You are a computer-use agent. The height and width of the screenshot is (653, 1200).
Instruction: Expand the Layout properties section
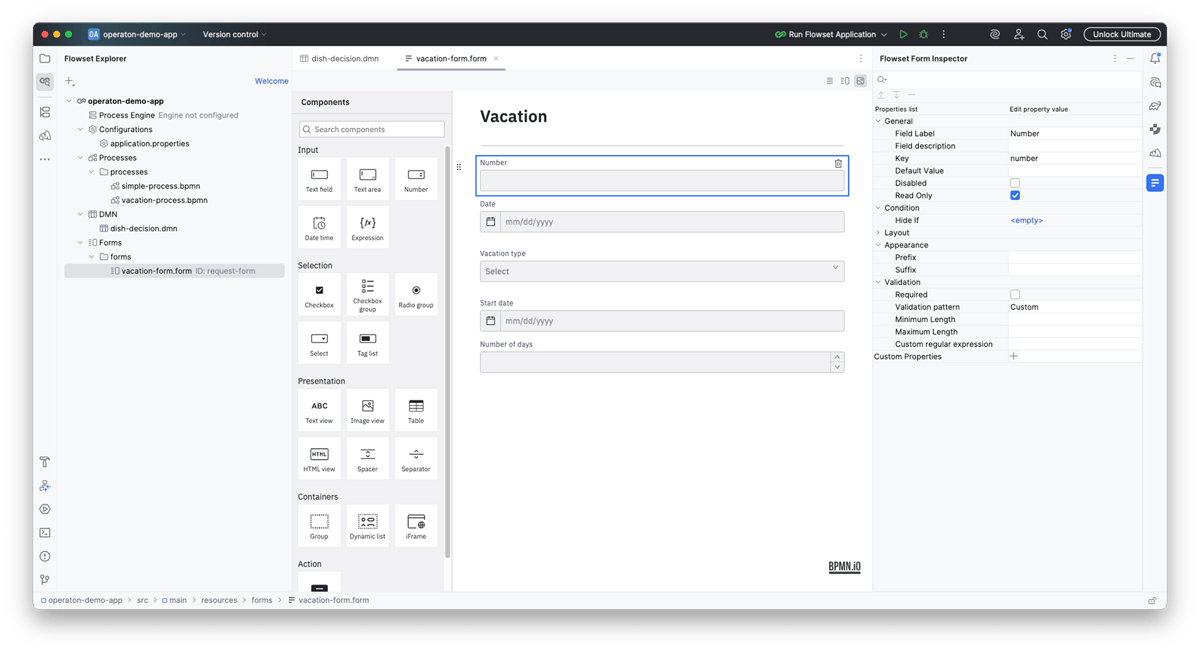(x=878, y=233)
